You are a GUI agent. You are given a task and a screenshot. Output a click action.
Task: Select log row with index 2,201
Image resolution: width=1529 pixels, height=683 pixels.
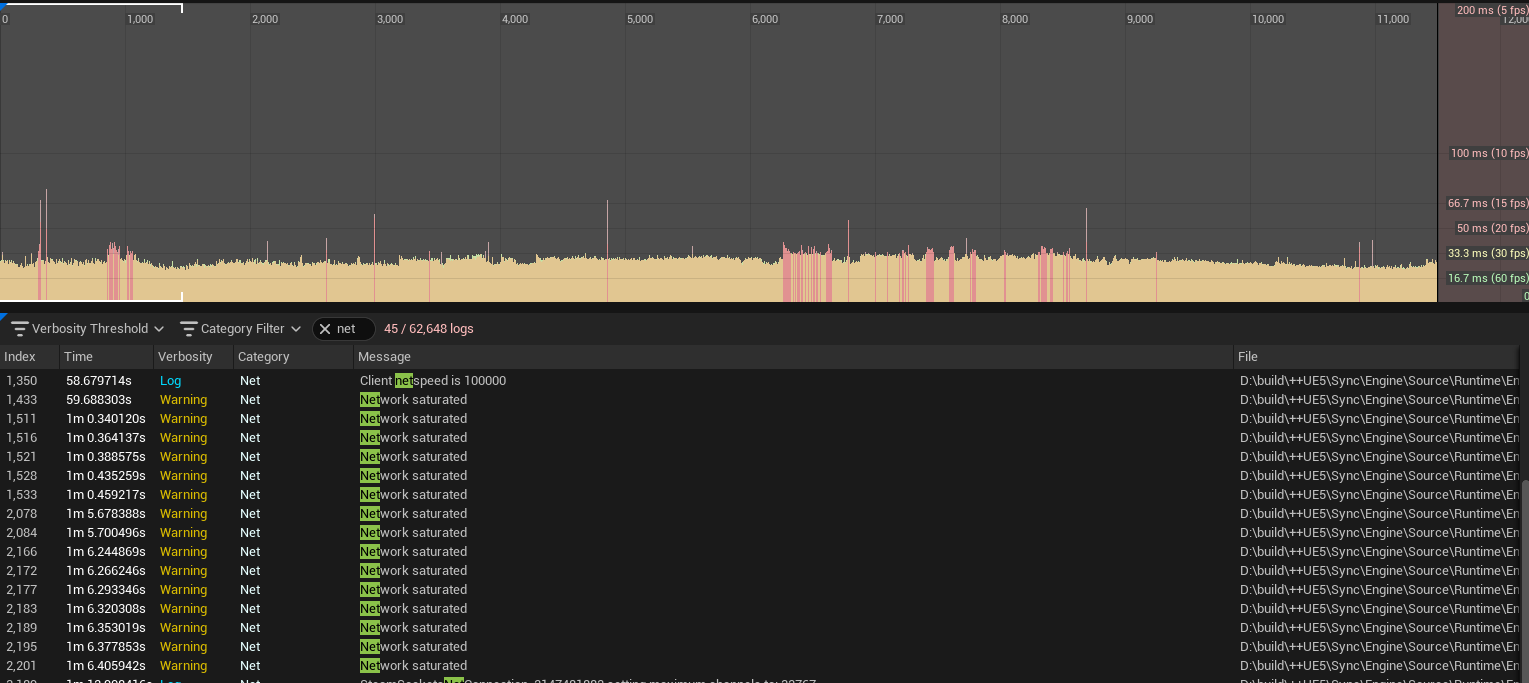[x=21, y=666]
